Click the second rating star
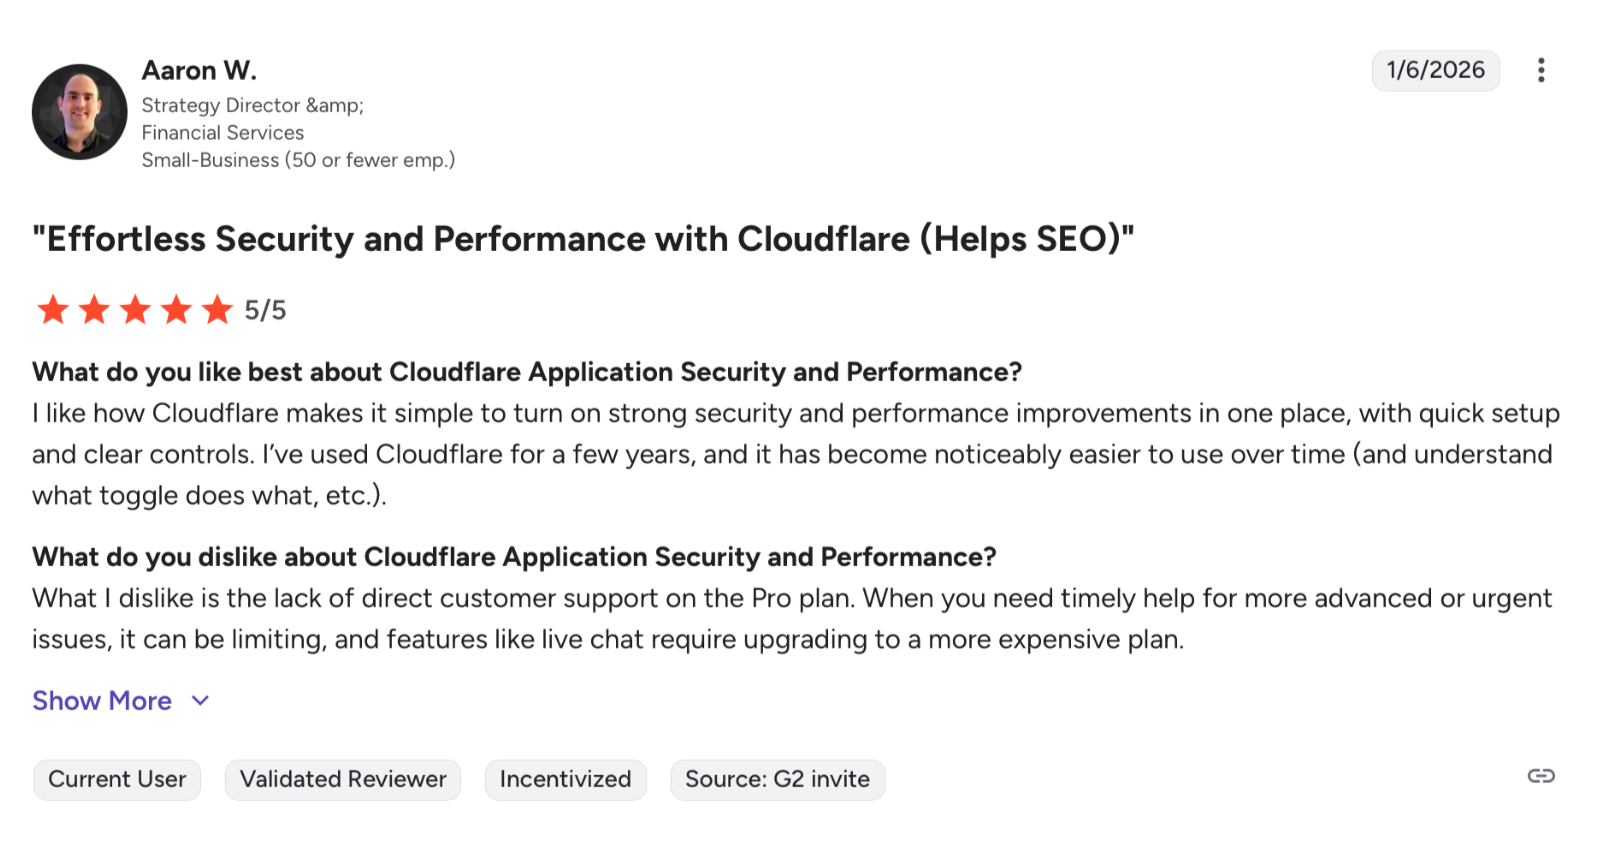 pos(94,310)
